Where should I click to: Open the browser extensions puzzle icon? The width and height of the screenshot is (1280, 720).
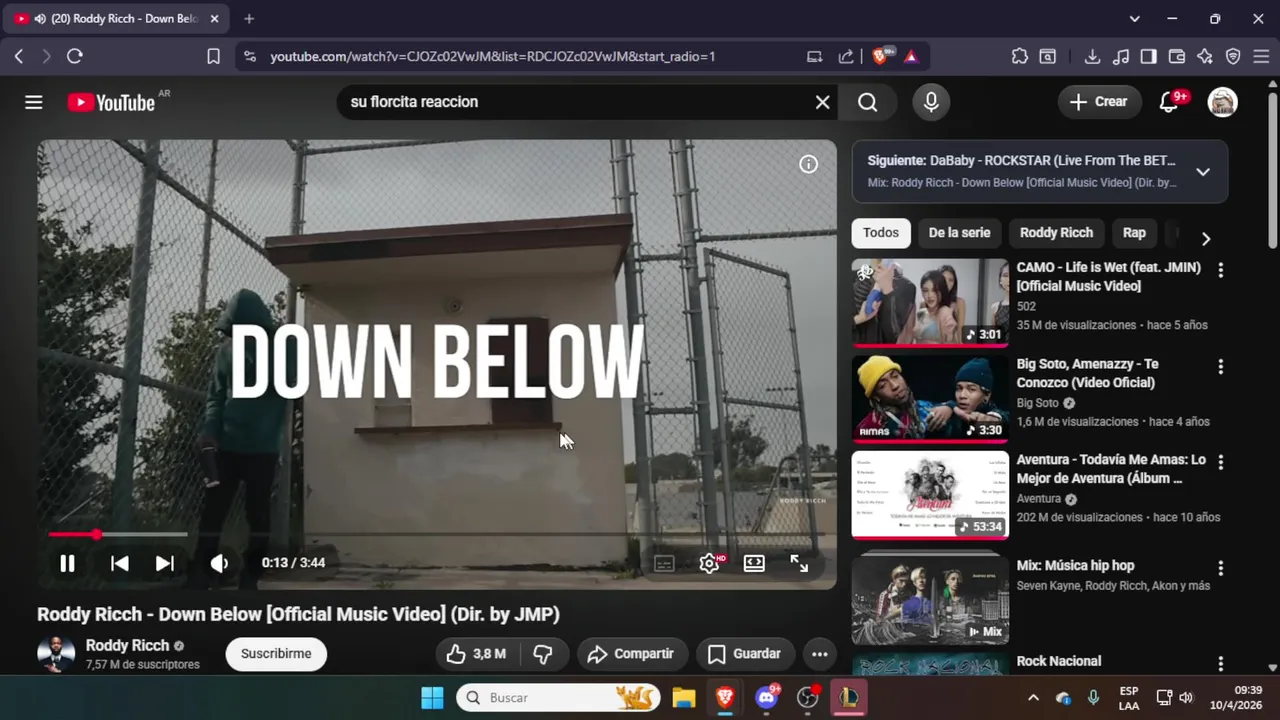pos(1019,57)
